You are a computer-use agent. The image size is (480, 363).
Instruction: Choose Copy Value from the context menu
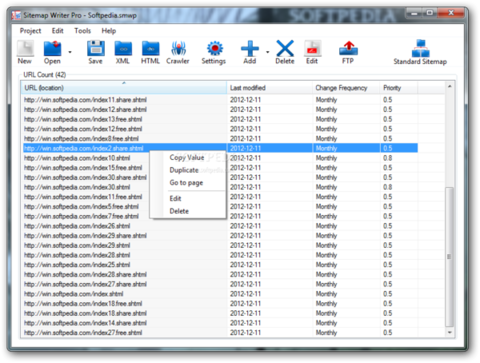point(187,157)
